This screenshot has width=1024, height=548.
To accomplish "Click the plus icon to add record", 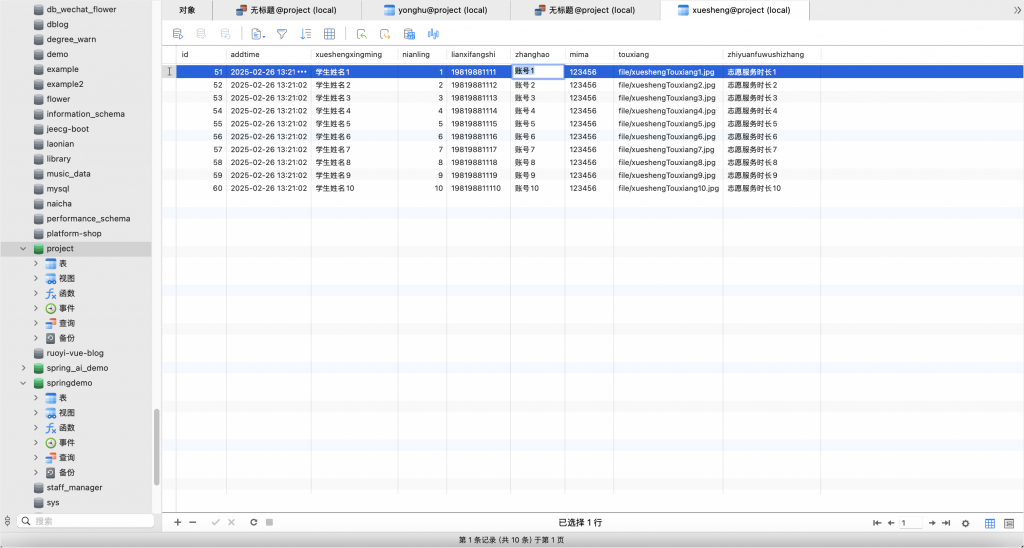I will (178, 522).
